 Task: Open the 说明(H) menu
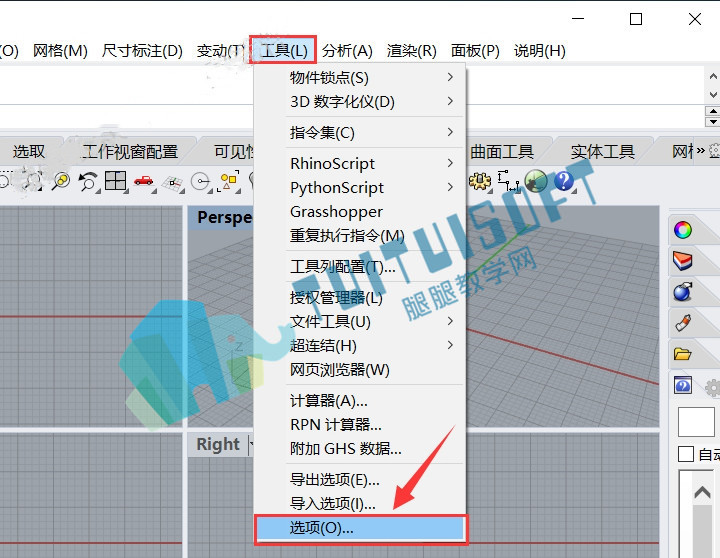click(x=540, y=50)
